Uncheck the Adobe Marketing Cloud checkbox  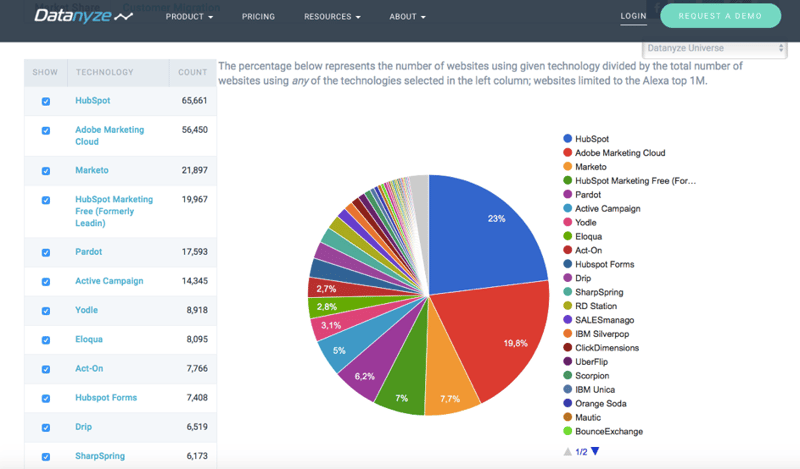point(46,131)
